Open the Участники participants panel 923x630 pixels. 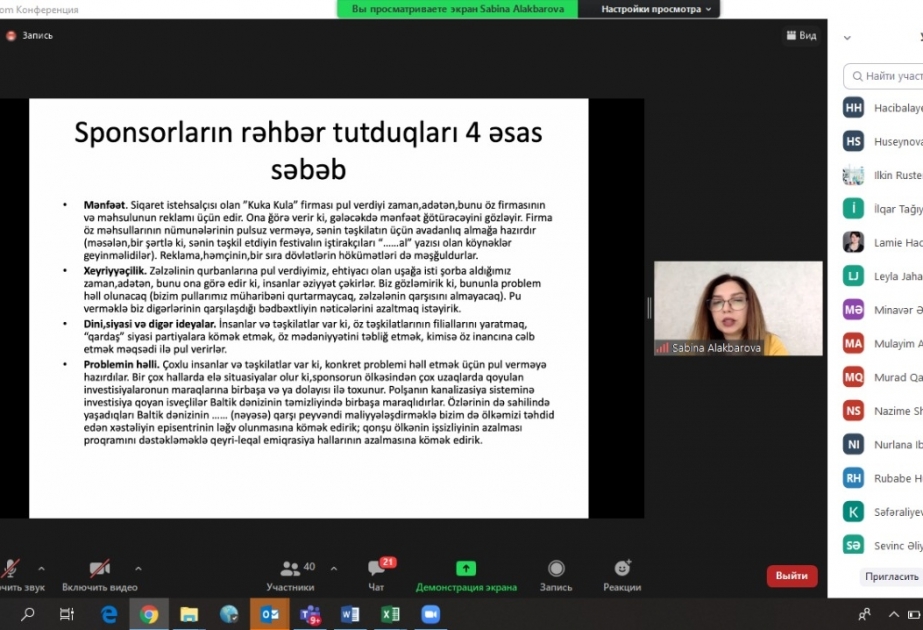(290, 575)
